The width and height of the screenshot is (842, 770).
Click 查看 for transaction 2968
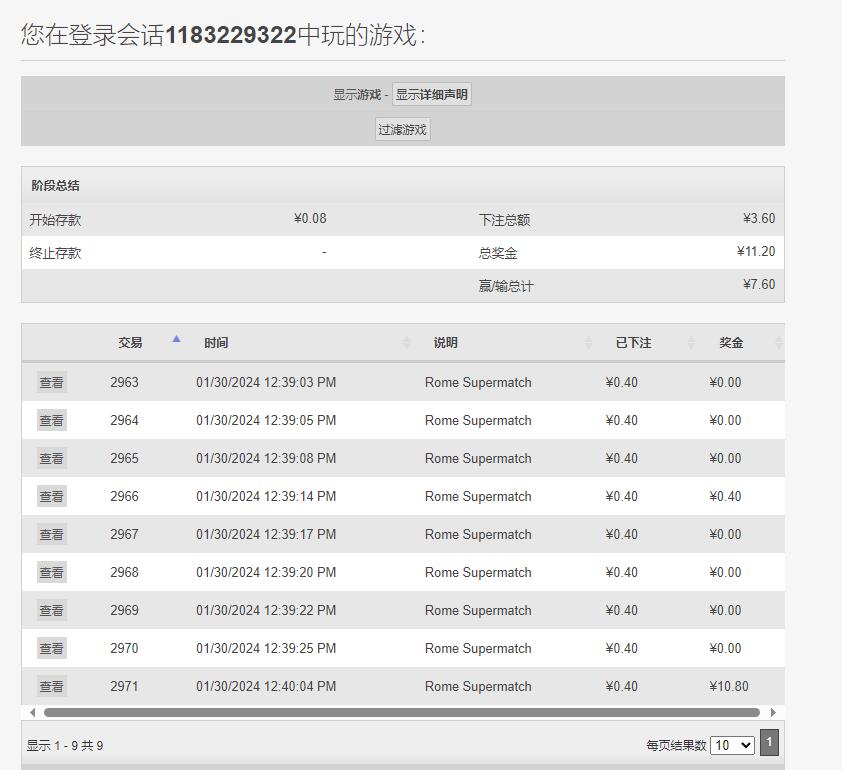tap(51, 573)
